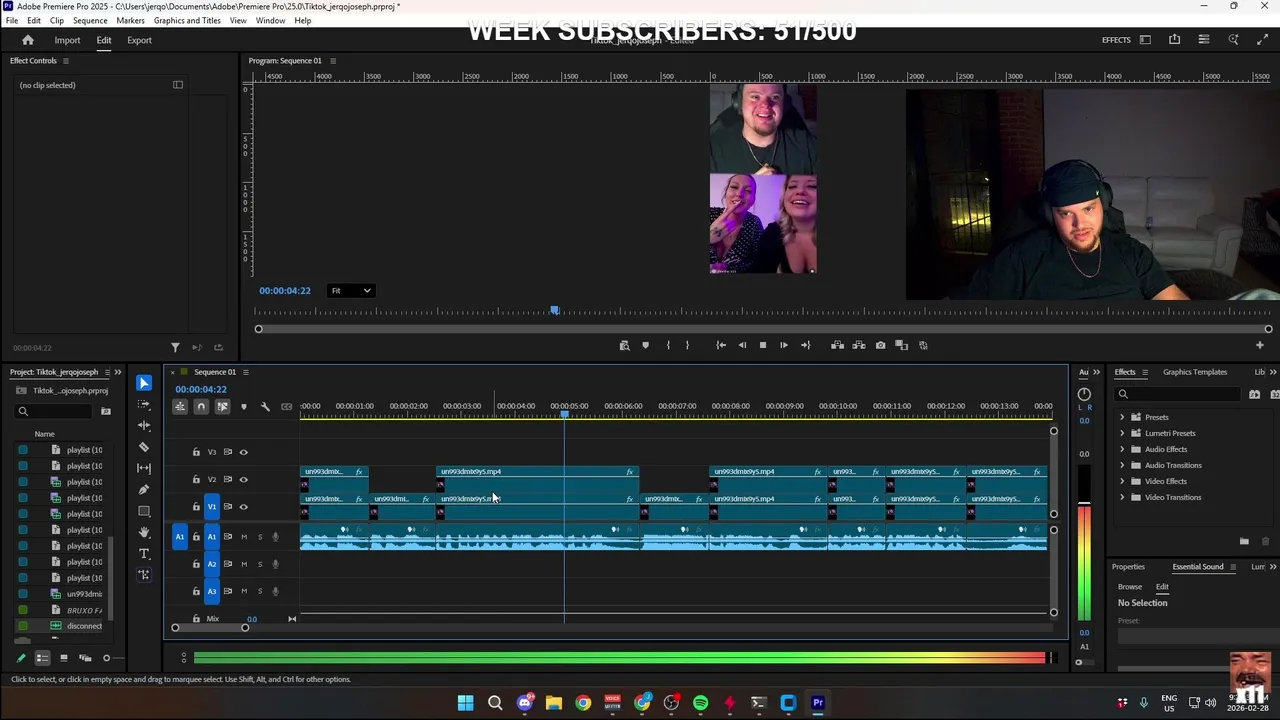Screen dimensions: 1280x720
Task: Click the comparison view icon
Action: 902,345
